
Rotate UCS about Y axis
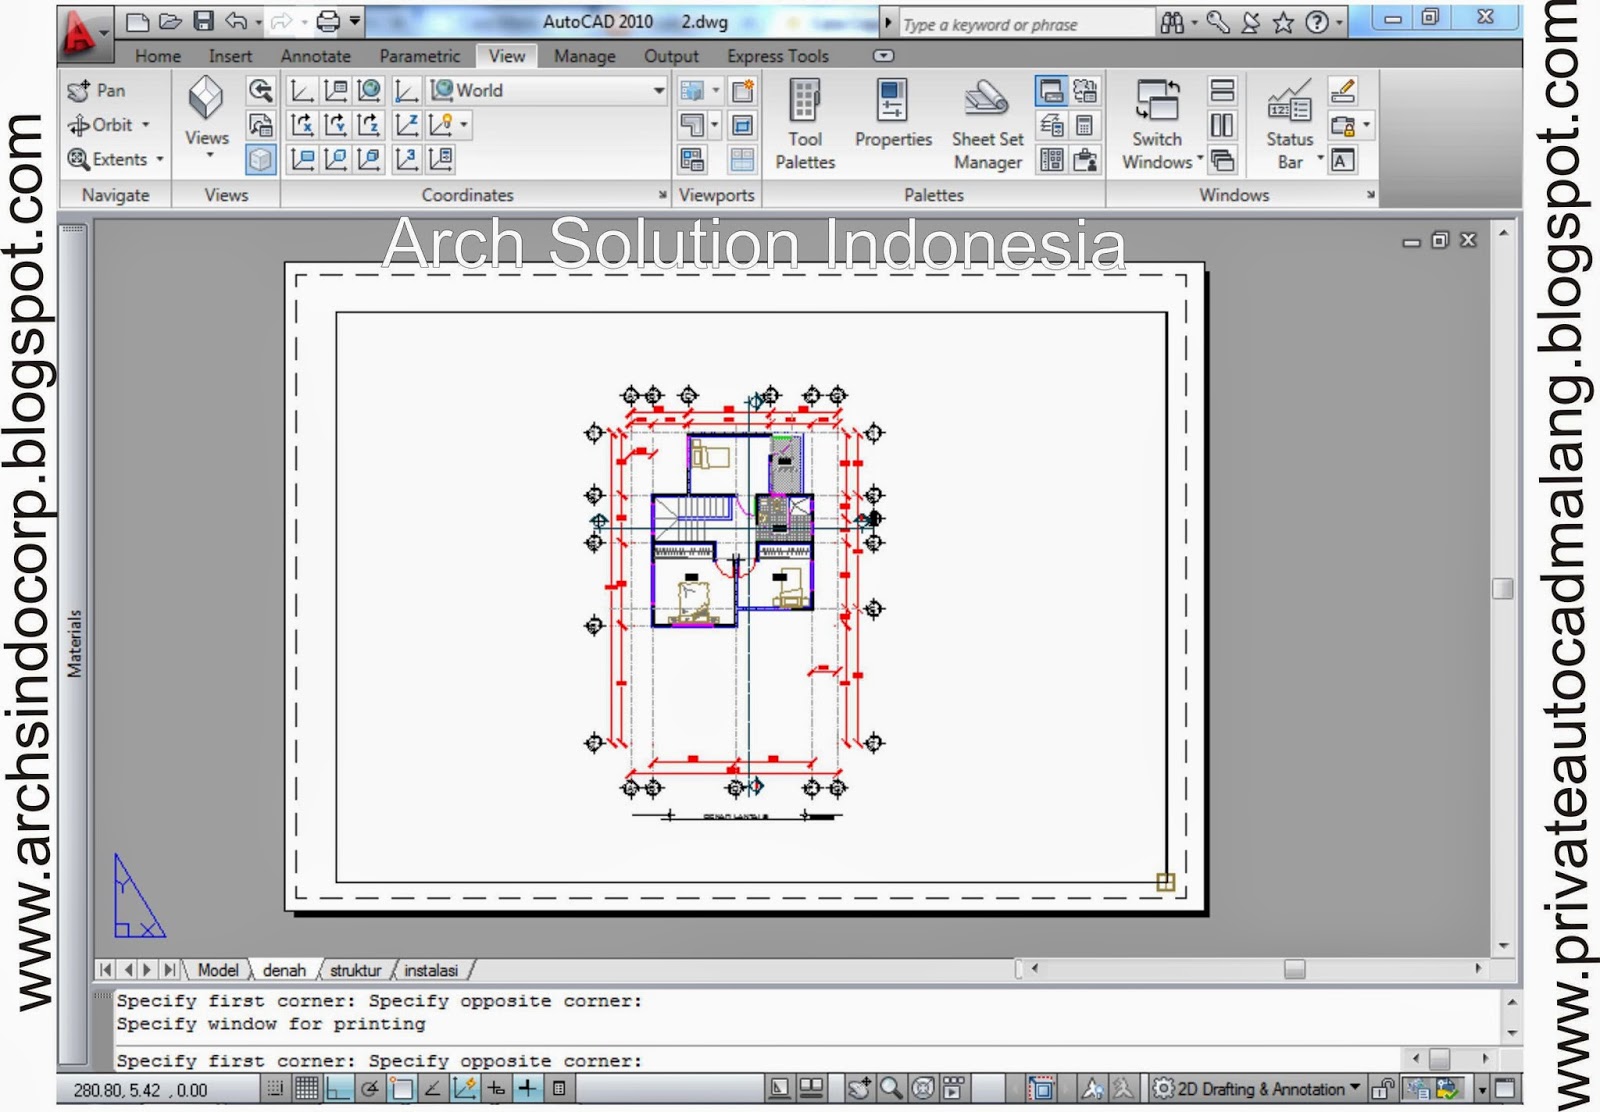(x=336, y=125)
